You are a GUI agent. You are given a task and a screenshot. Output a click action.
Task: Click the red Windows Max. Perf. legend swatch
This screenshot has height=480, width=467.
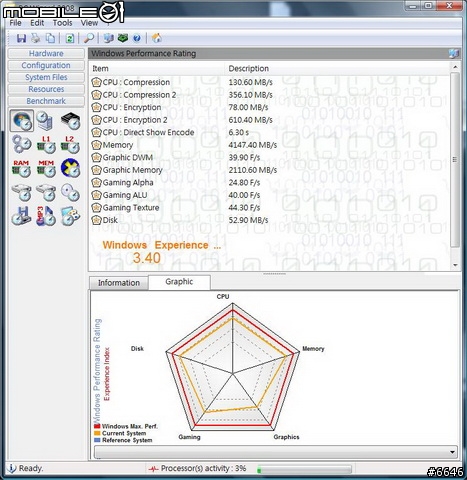click(97, 426)
